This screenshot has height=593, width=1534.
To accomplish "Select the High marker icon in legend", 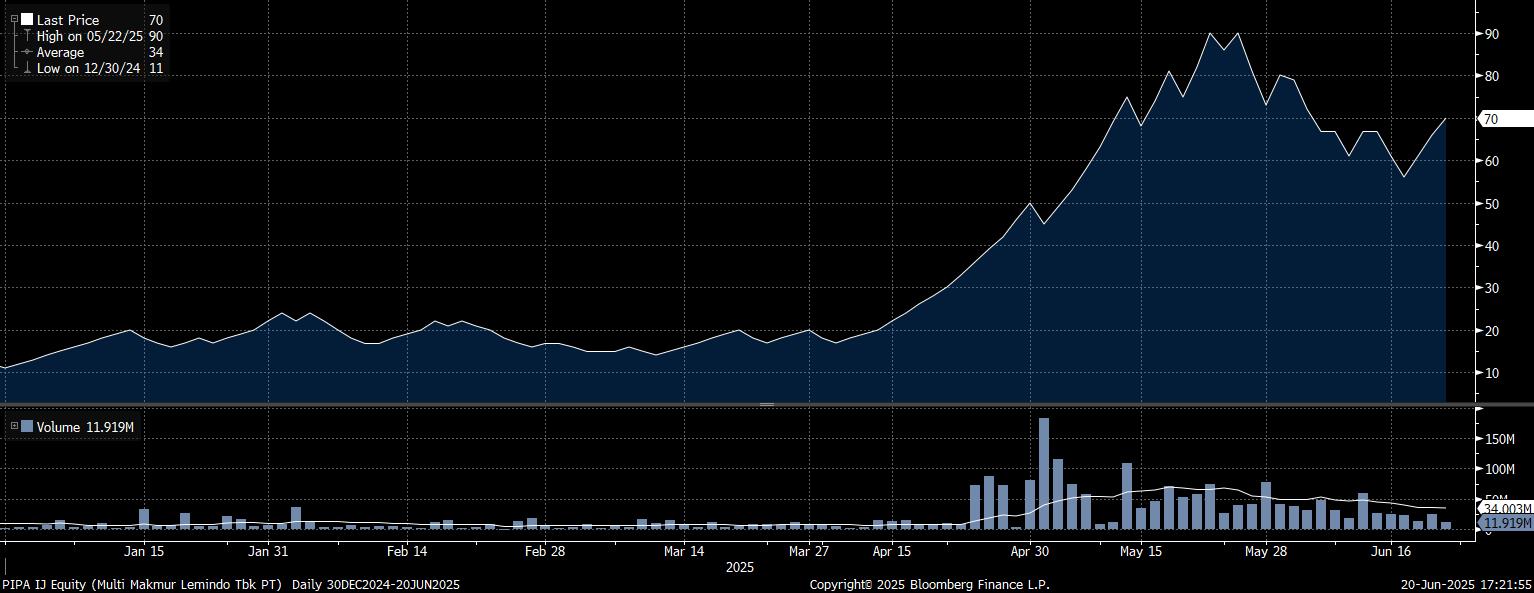I will (27, 36).
